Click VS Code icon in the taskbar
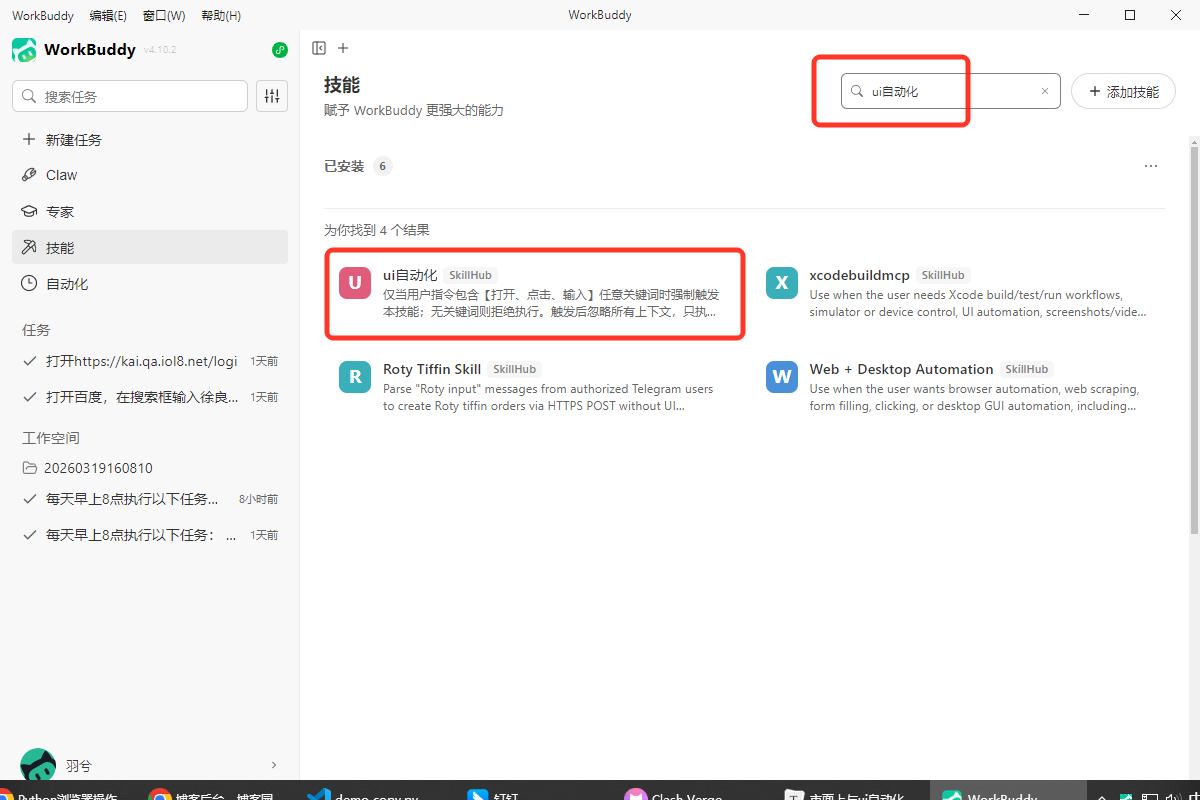Screen dimensions: 1200x800 [x=319, y=795]
